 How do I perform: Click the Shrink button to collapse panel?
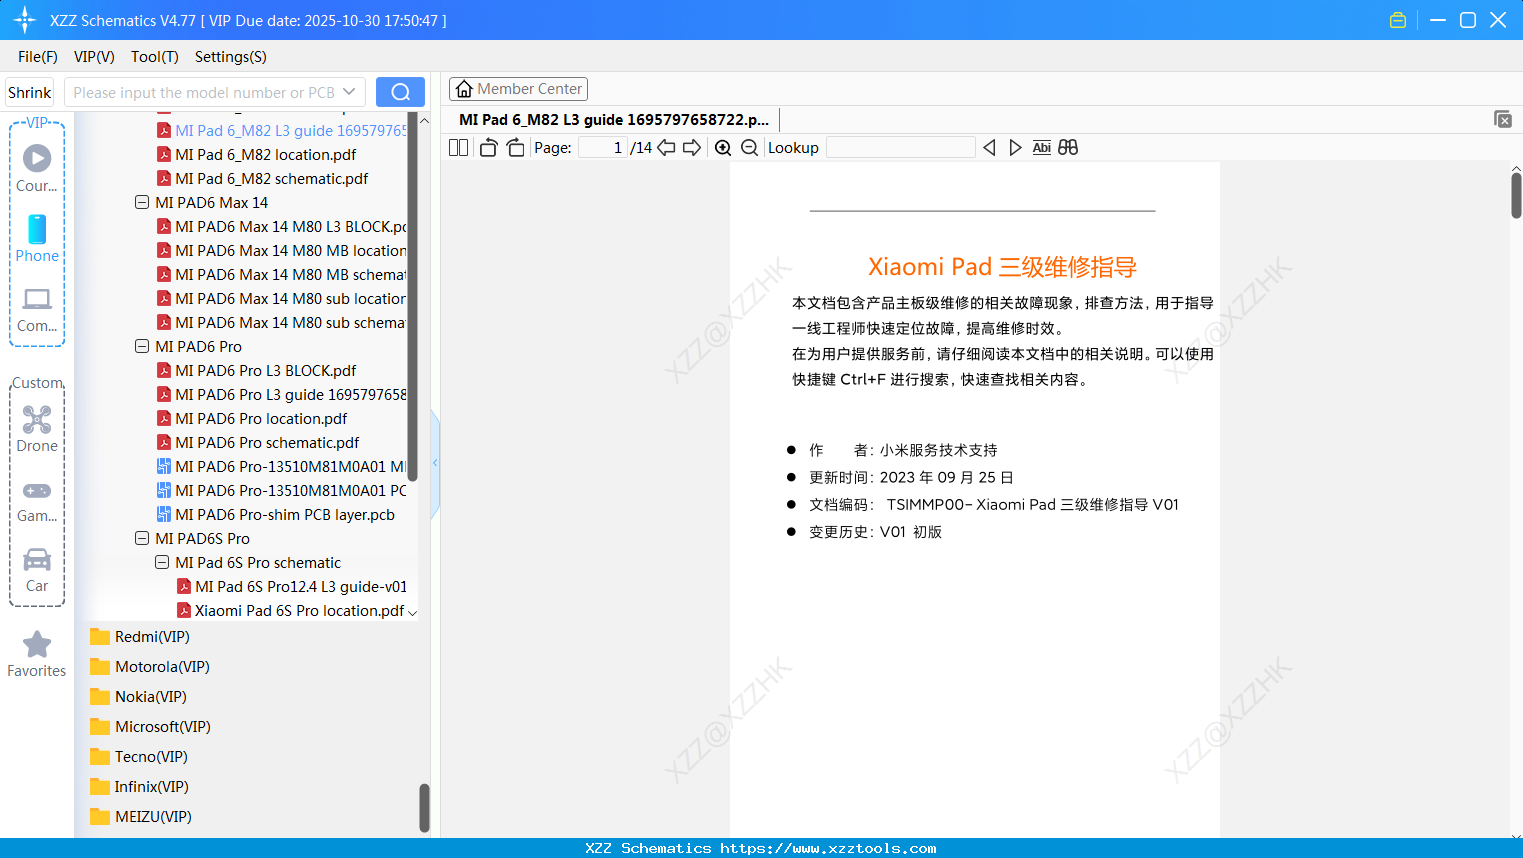pos(29,91)
